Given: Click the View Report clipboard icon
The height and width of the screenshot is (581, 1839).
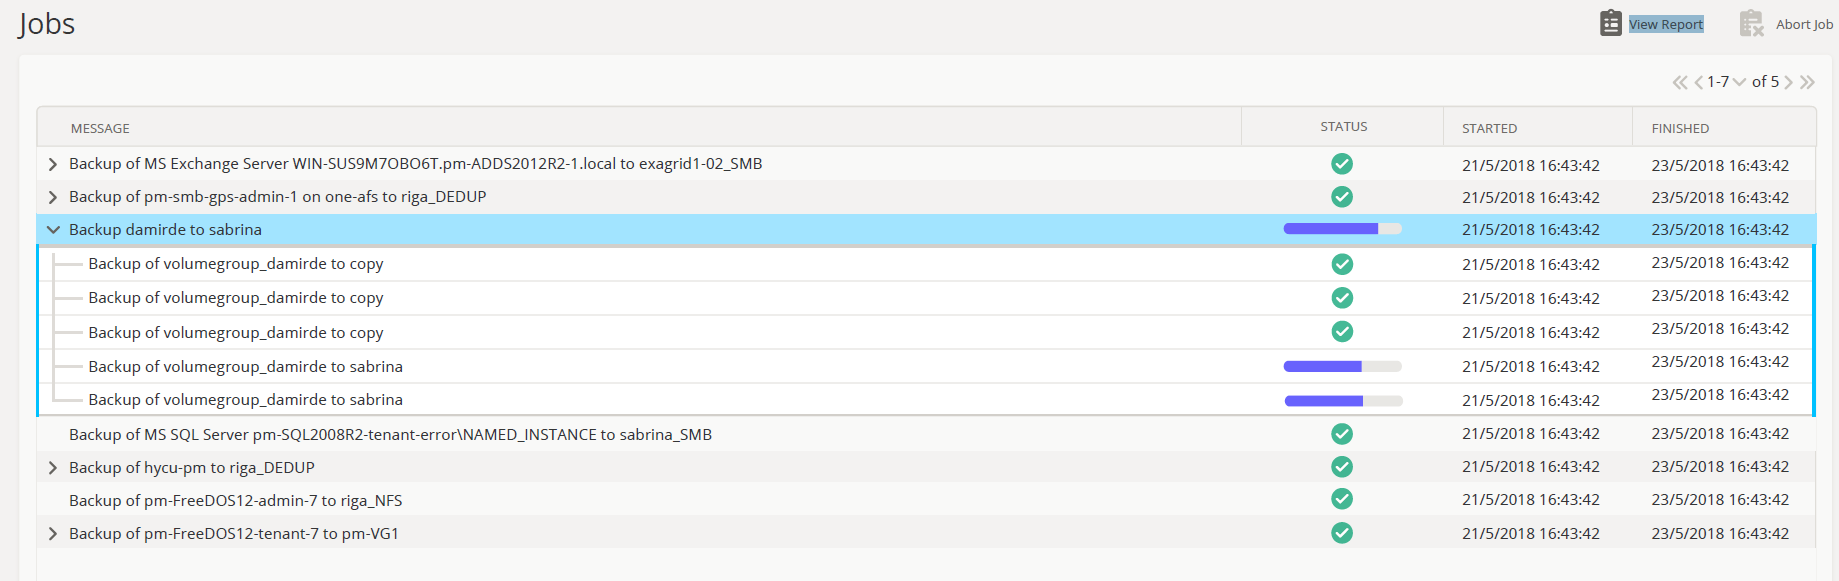Looking at the screenshot, I should (1610, 23).
